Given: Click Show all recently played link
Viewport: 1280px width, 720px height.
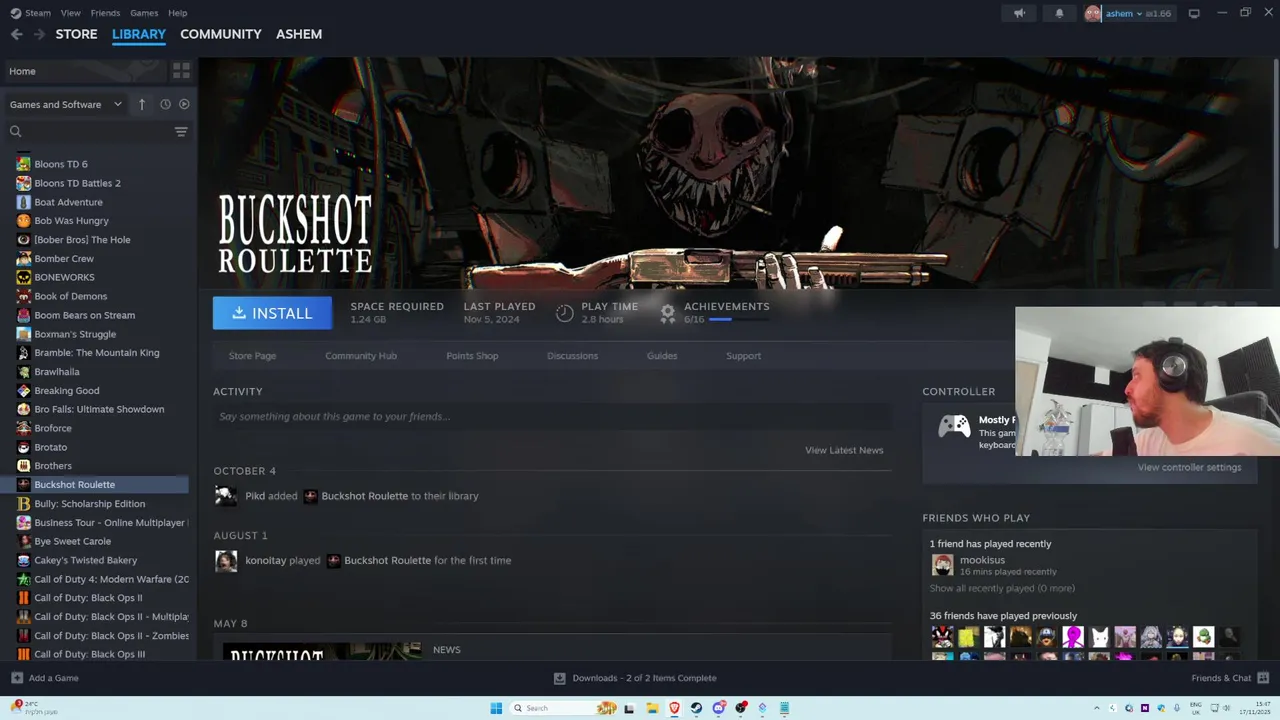Looking at the screenshot, I should pos(1002,588).
